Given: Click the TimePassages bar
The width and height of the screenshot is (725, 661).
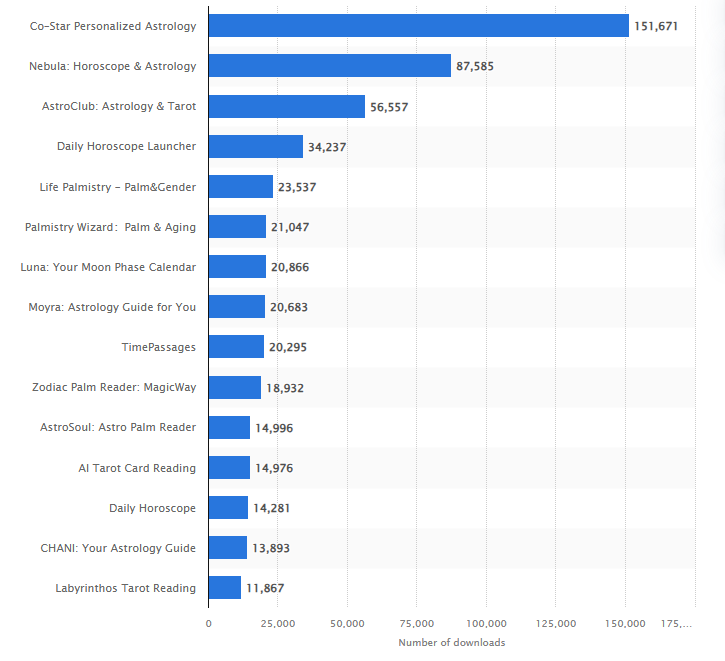Looking at the screenshot, I should 236,347.
